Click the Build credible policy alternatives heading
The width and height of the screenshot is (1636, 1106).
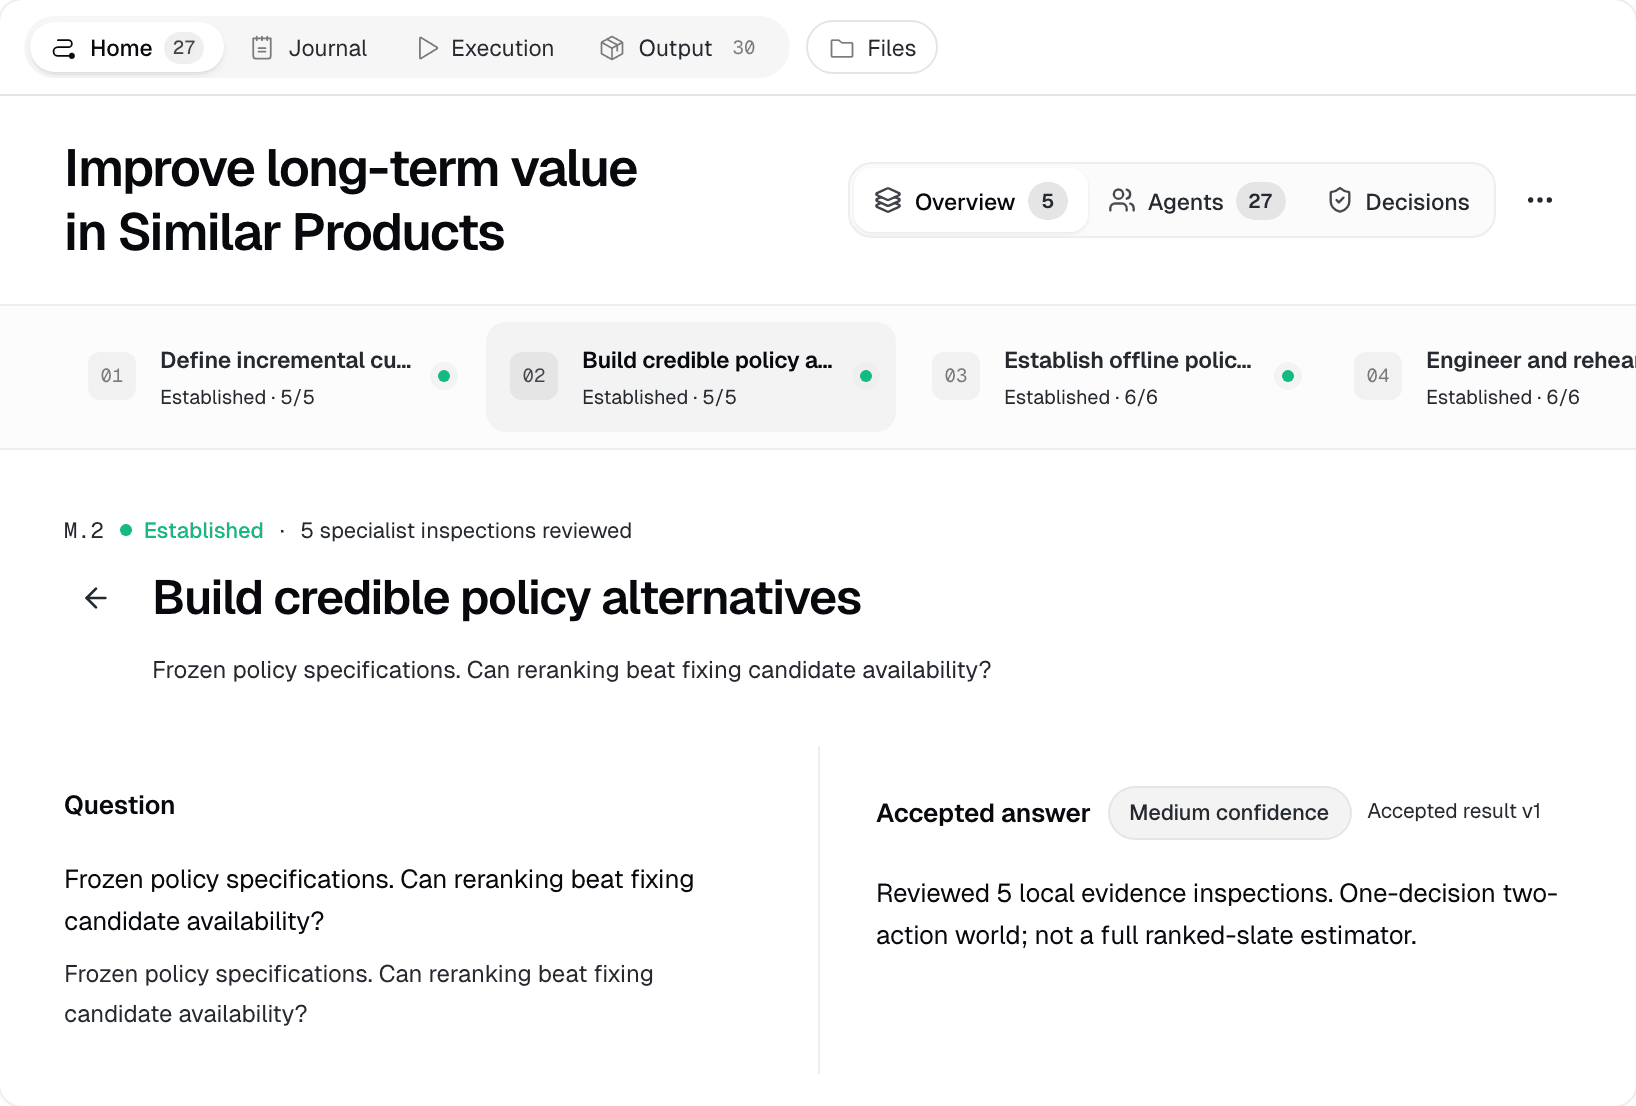pos(507,598)
